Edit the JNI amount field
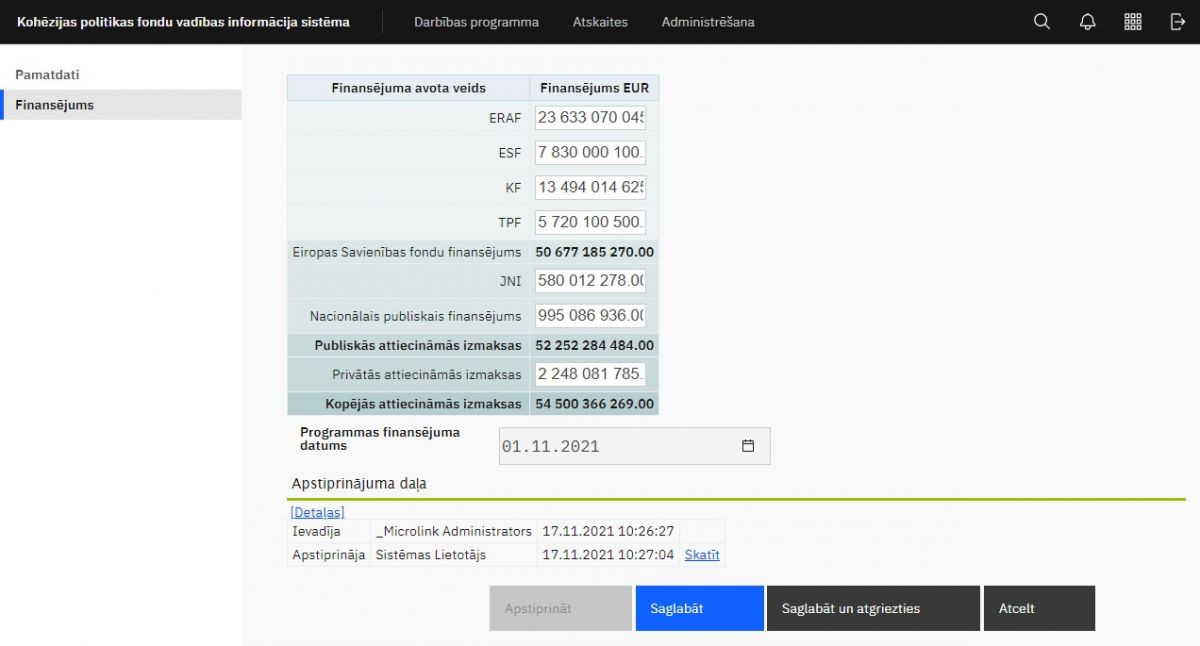Screen dimensions: 1200x646 click(590, 281)
